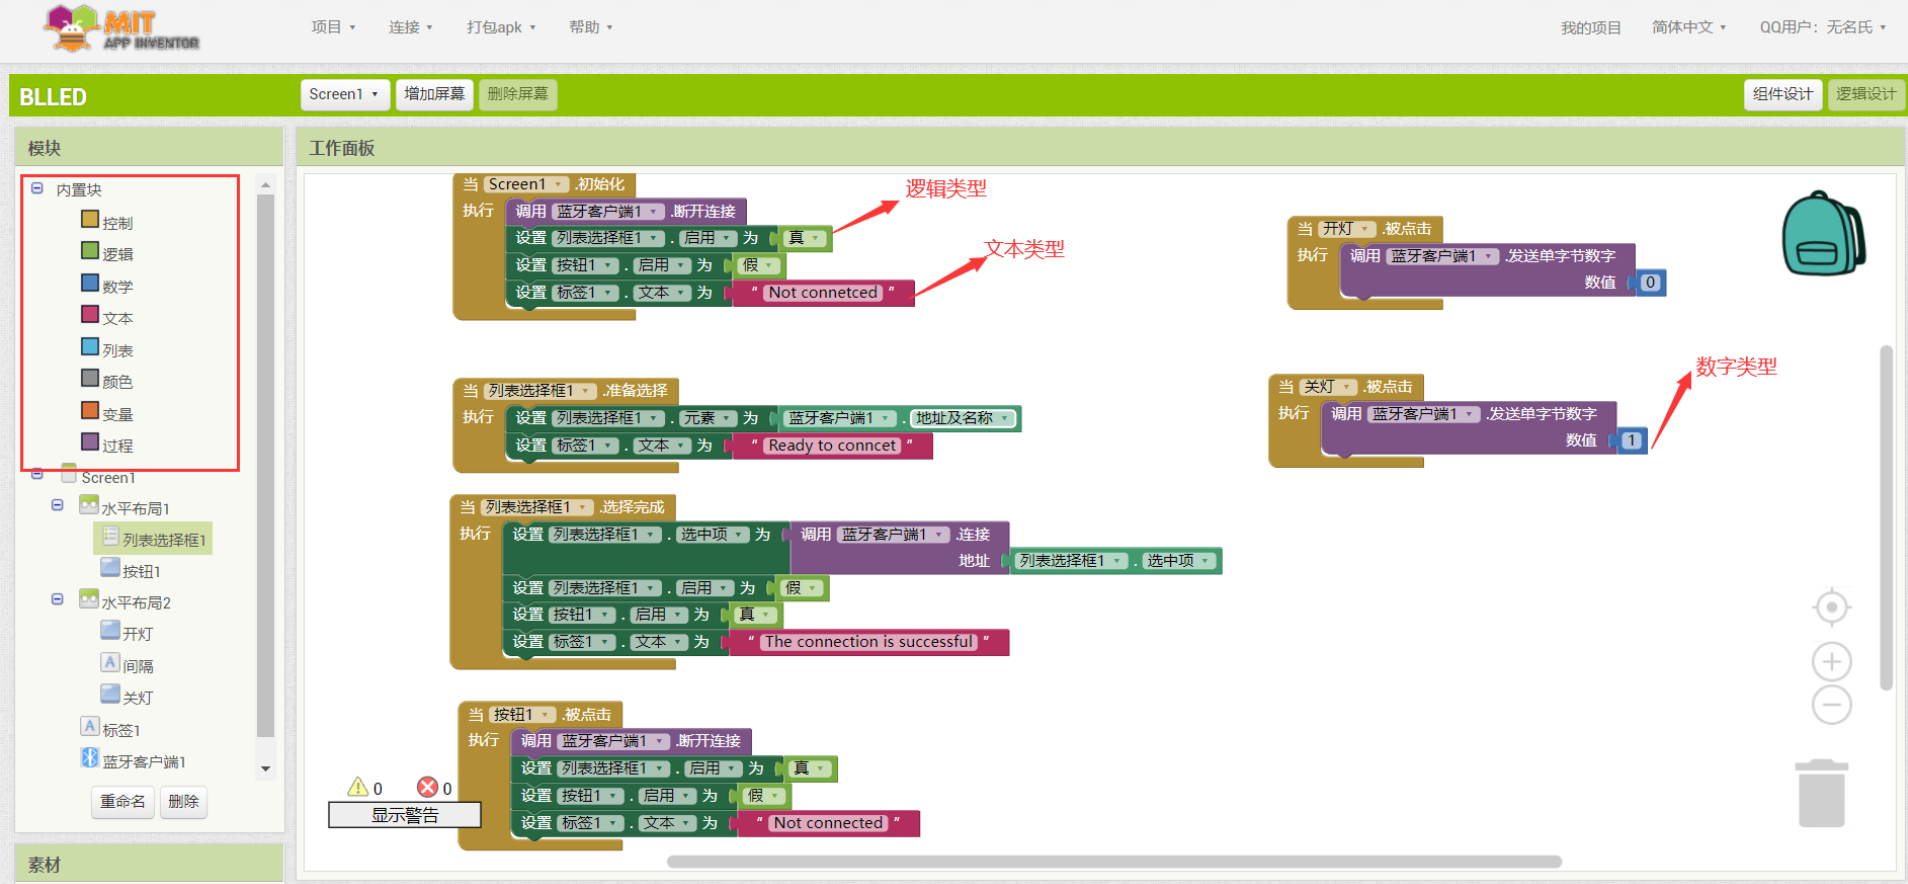The width and height of the screenshot is (1908, 884).
Task: Click the 增加屏幕 button
Action: (x=434, y=94)
